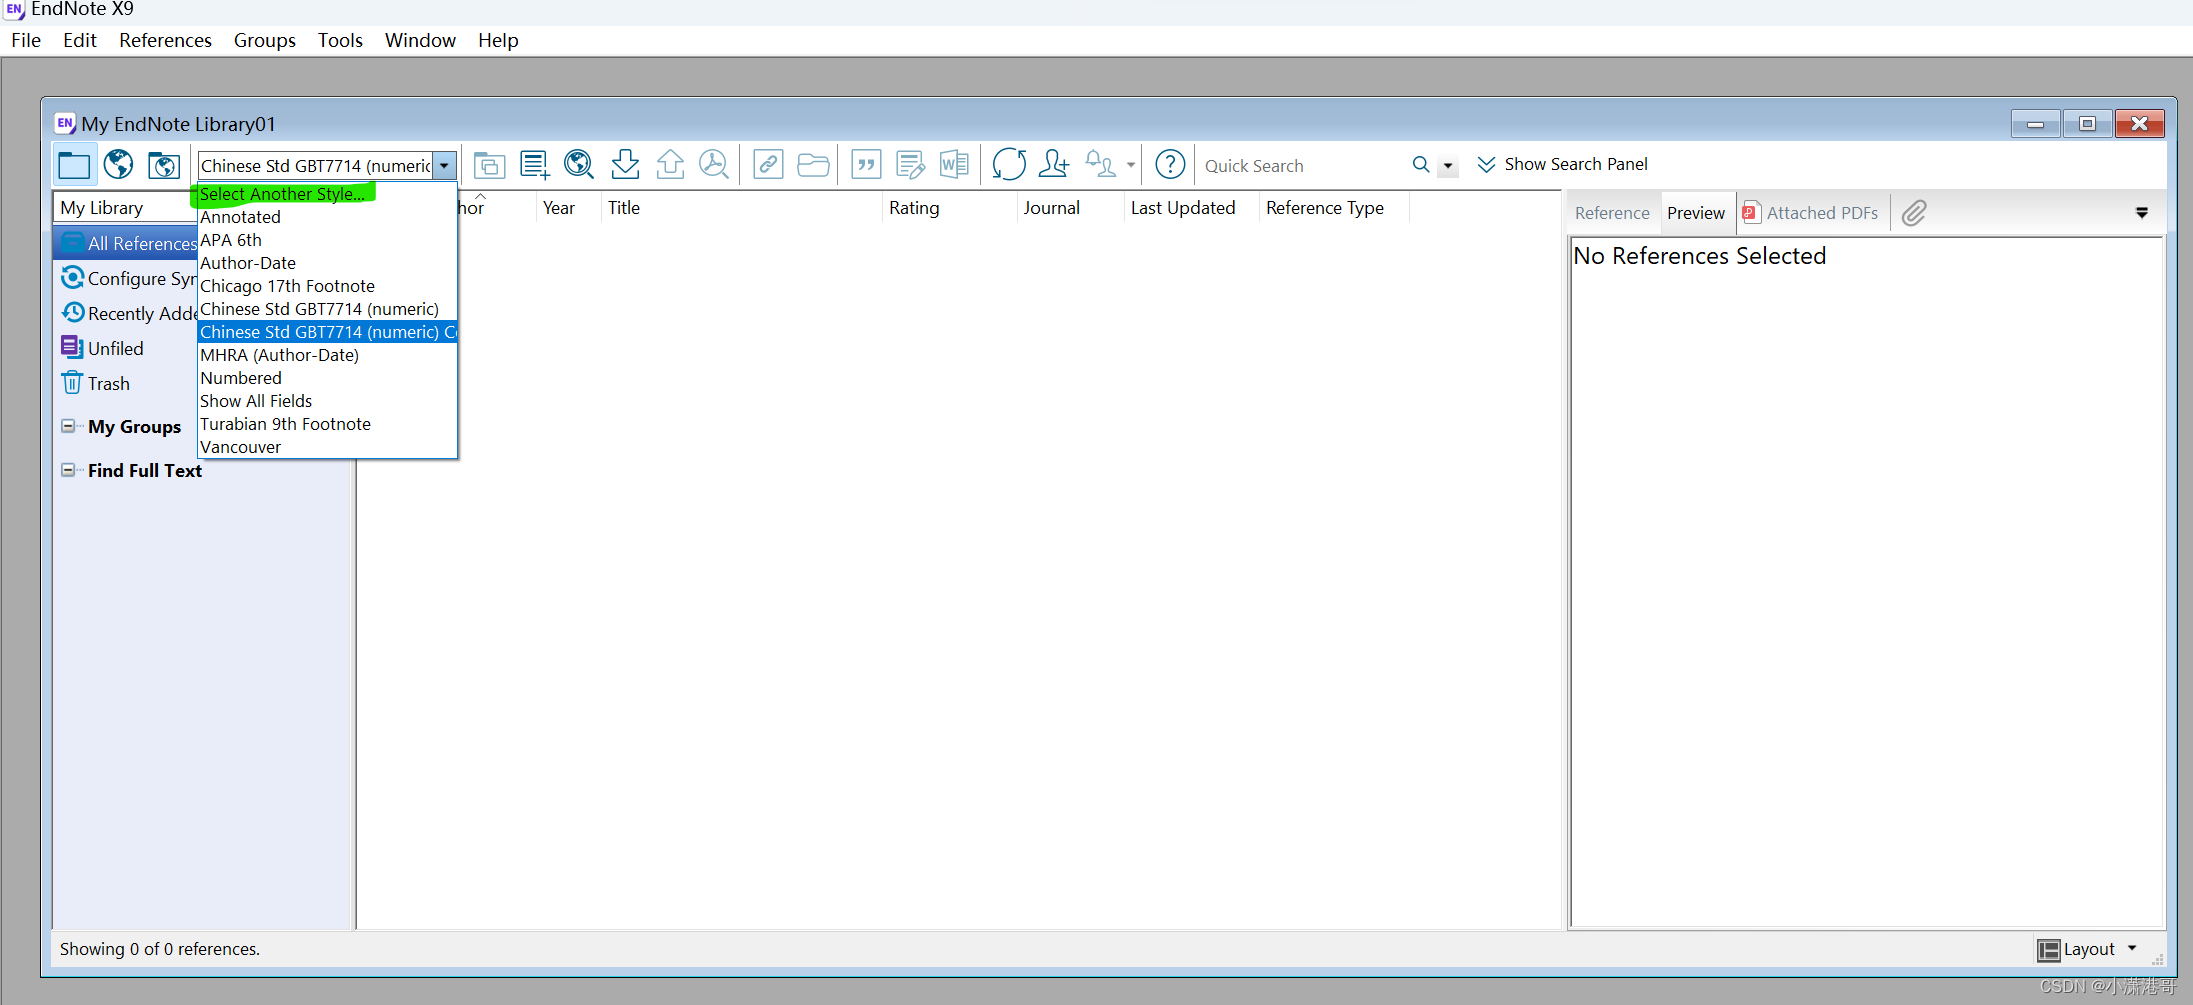2193x1005 pixels.
Task: Open the Help menu
Action: (x=498, y=40)
